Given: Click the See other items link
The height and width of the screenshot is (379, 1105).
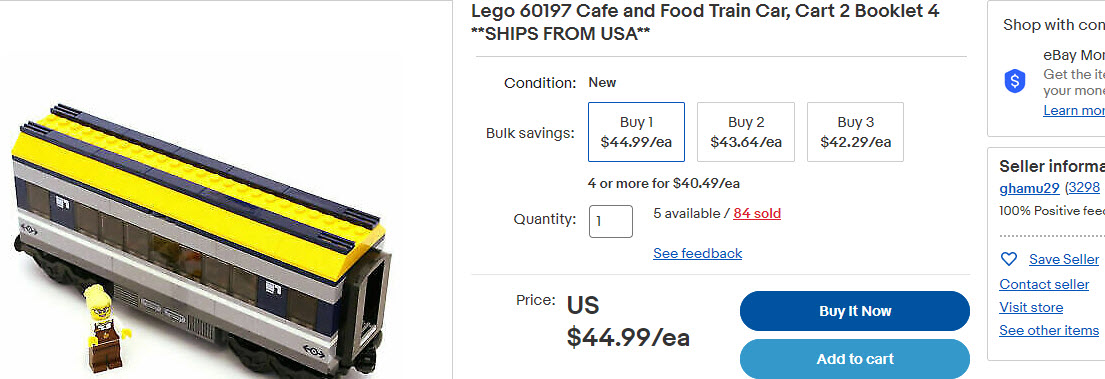Looking at the screenshot, I should point(1049,330).
